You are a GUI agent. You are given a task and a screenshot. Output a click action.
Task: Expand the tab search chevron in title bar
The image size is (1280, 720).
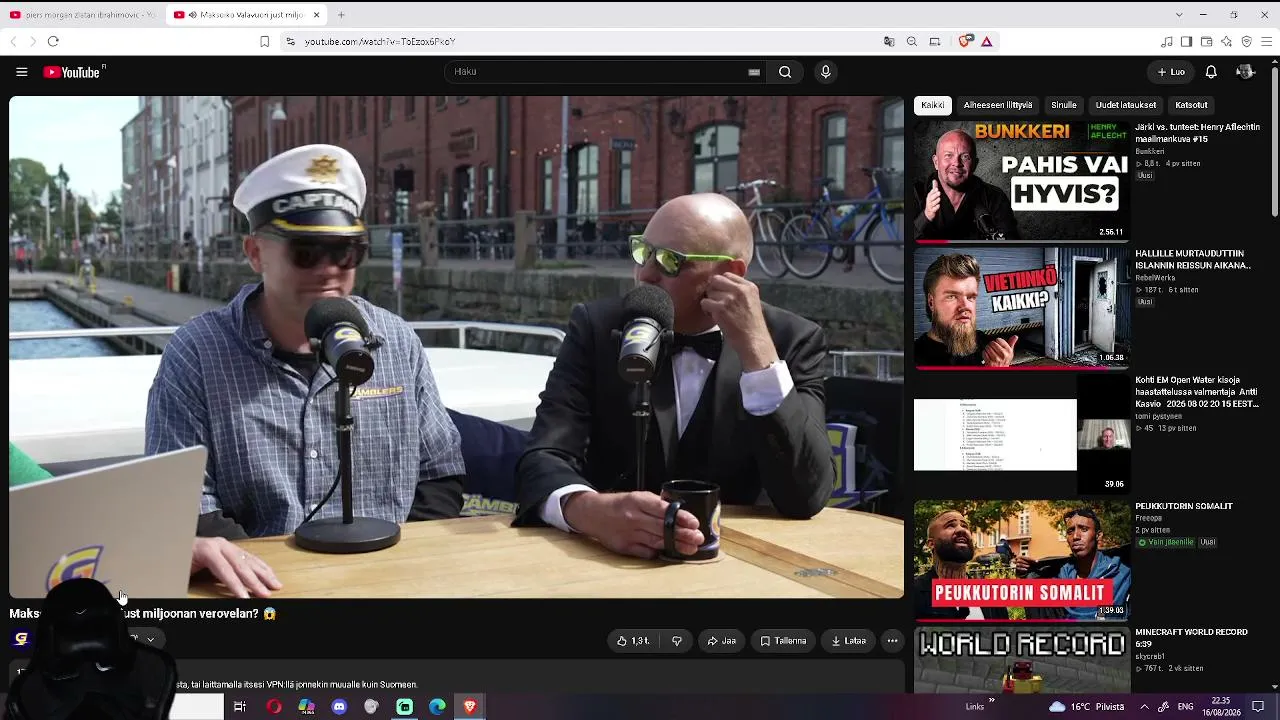click(x=1179, y=15)
